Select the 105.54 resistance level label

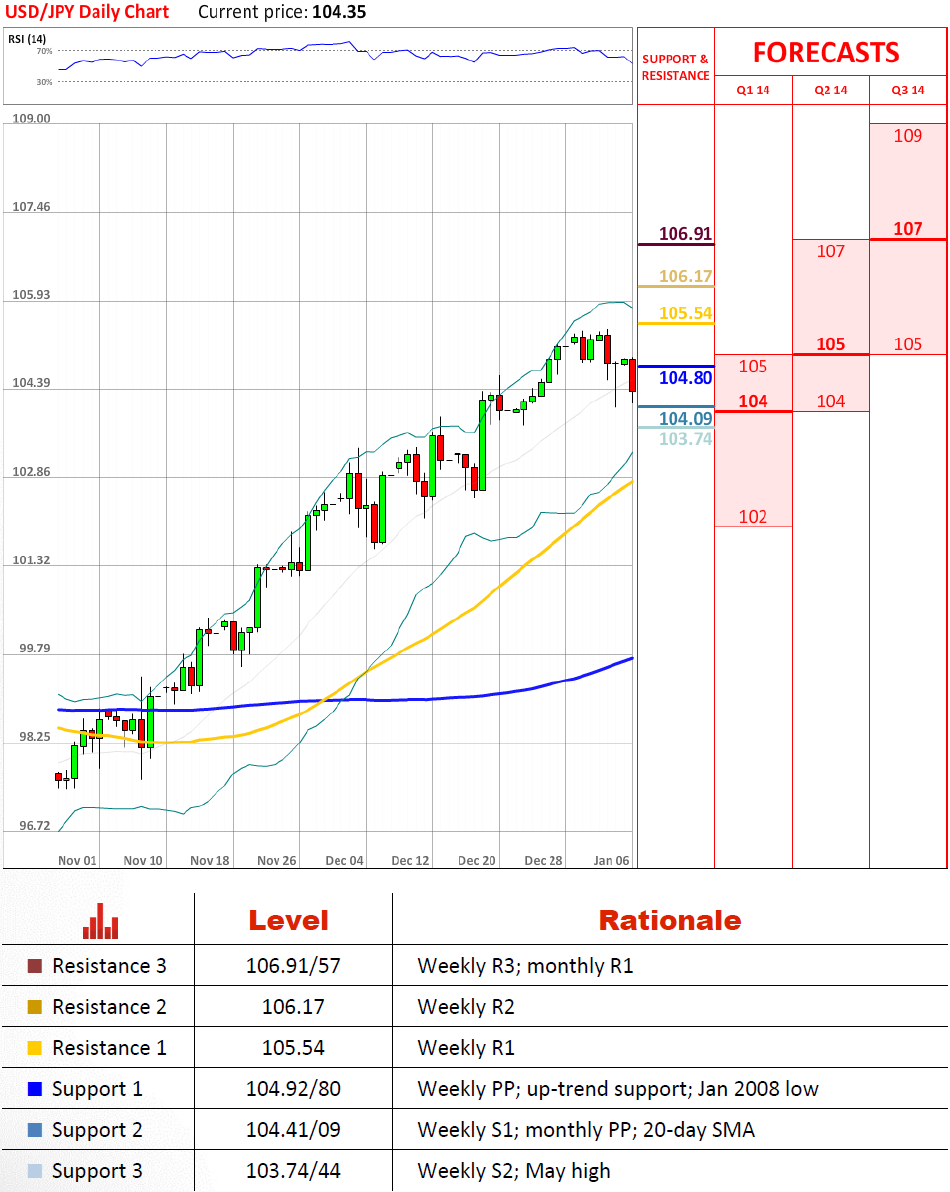(x=685, y=314)
